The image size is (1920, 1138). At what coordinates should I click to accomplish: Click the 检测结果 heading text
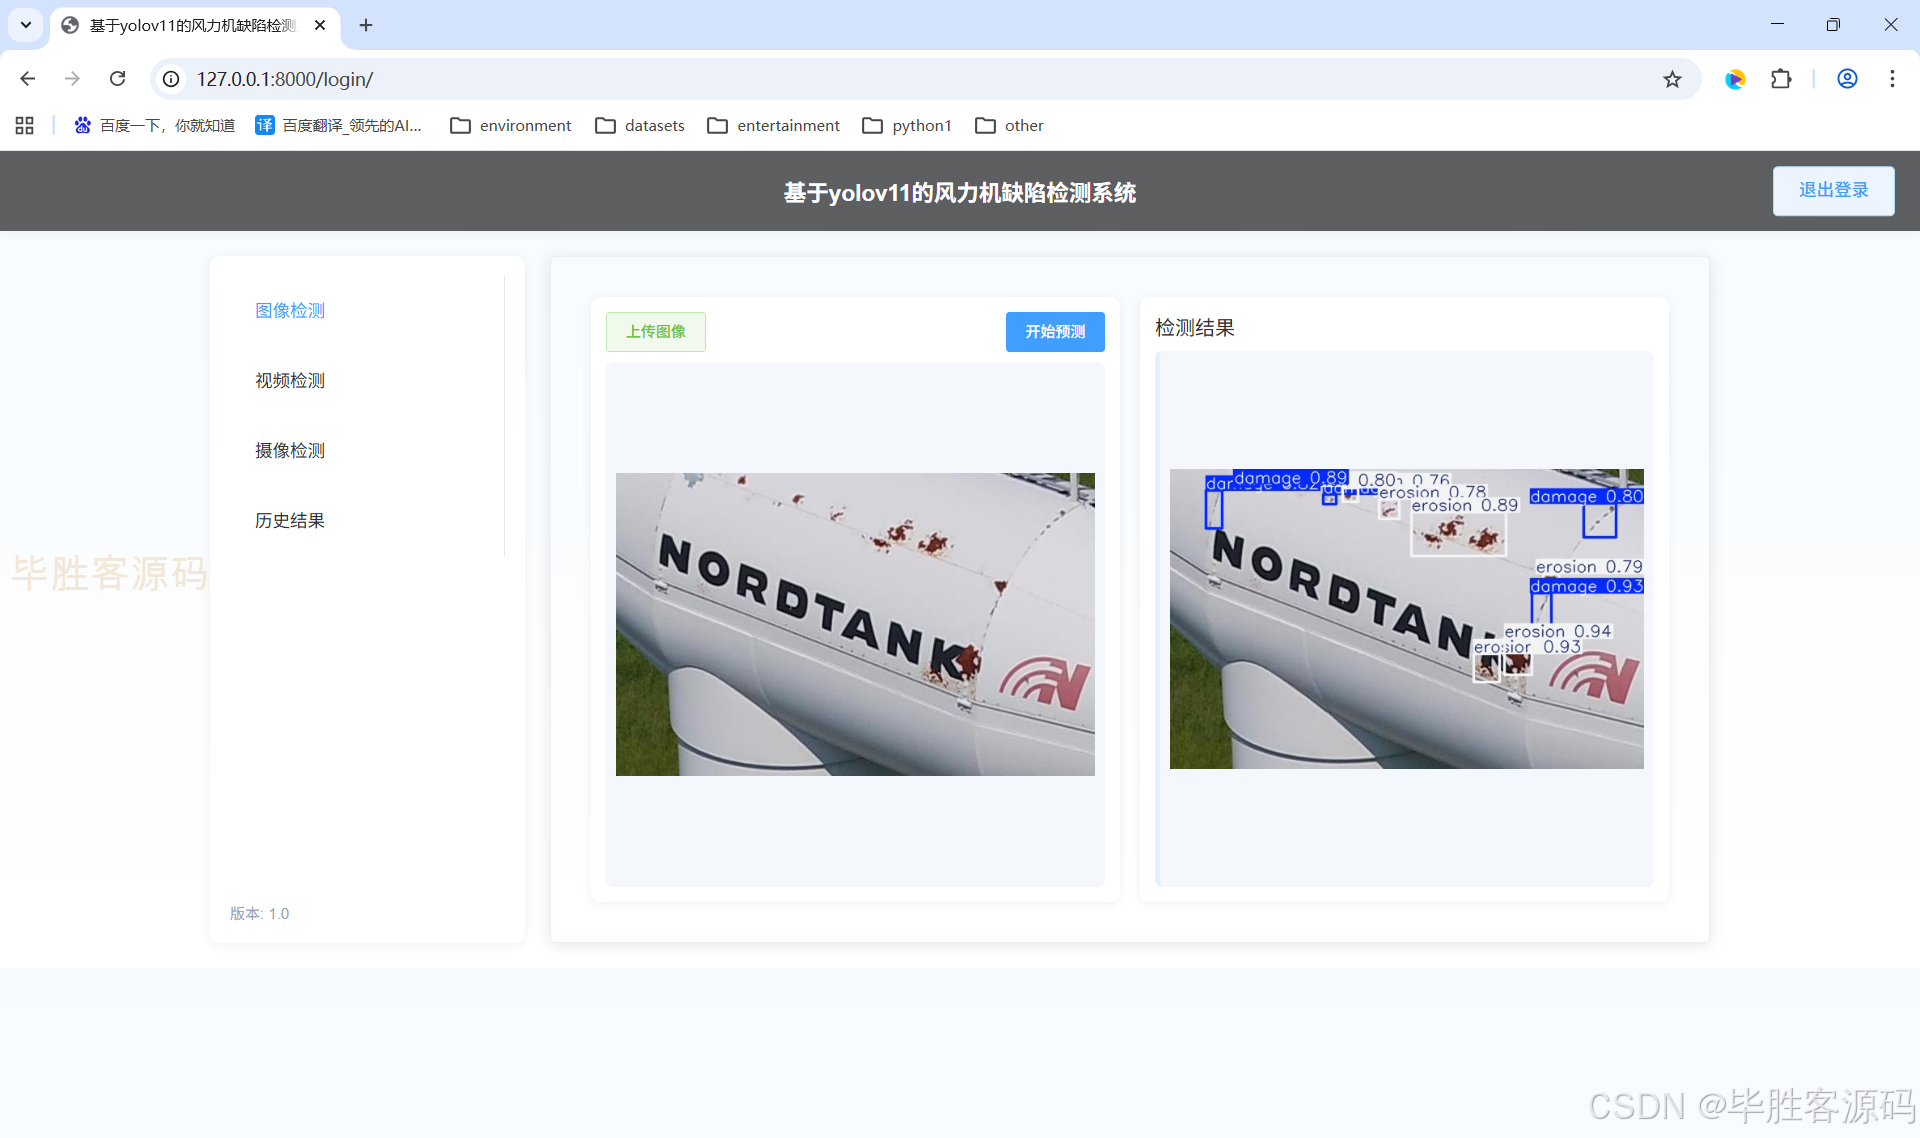click(1195, 328)
